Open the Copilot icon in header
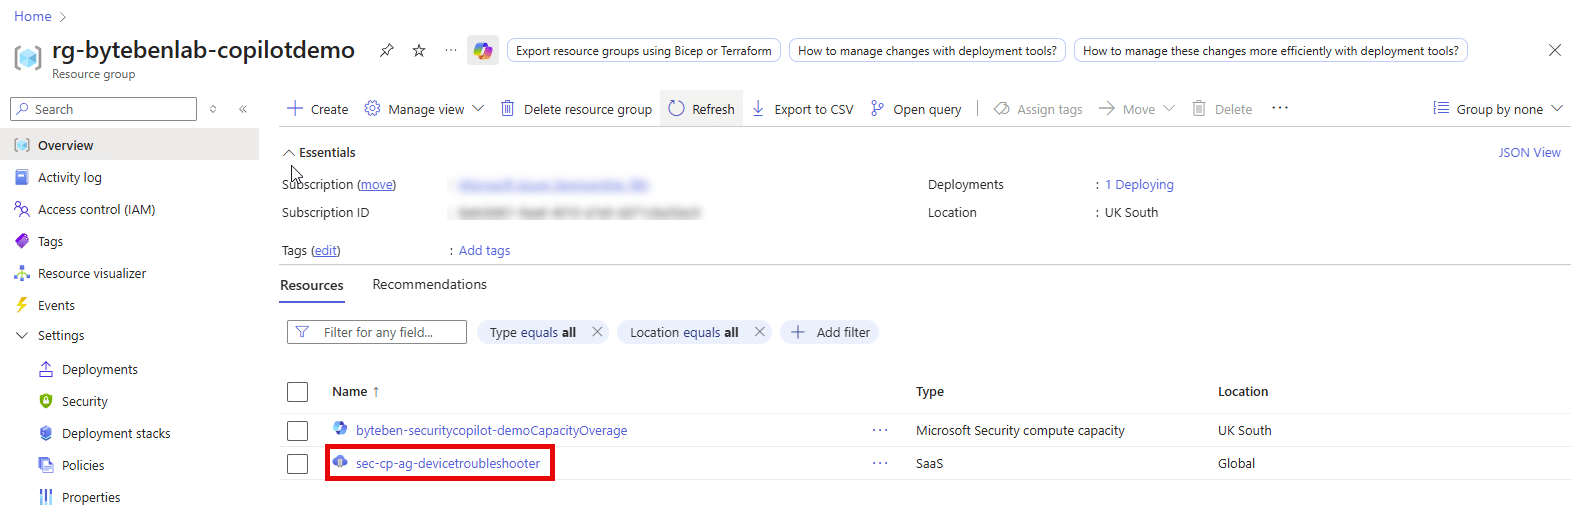 coord(483,50)
